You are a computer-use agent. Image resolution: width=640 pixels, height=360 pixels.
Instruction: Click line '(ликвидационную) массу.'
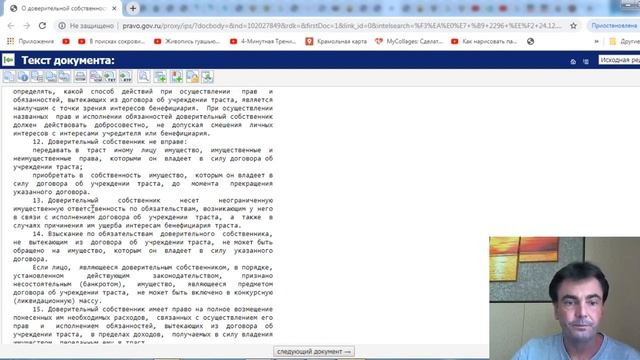(57, 301)
